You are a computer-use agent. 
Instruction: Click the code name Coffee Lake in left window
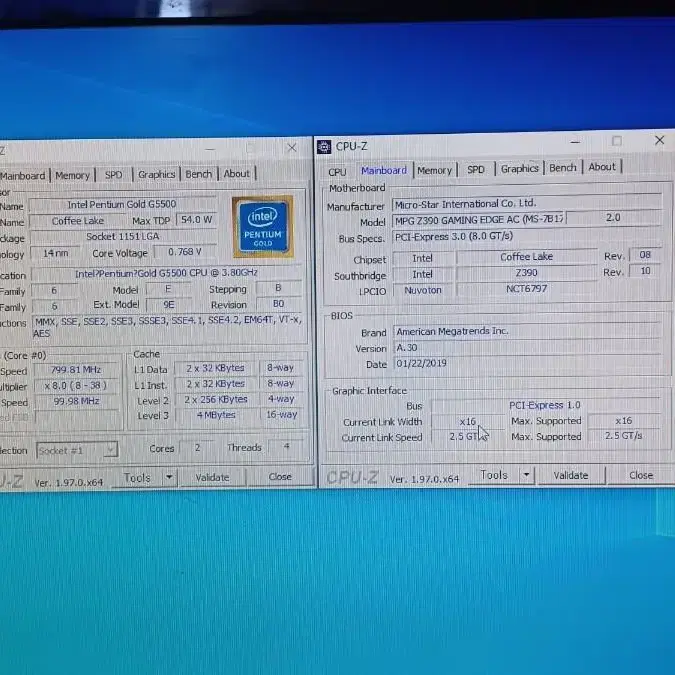coord(78,221)
